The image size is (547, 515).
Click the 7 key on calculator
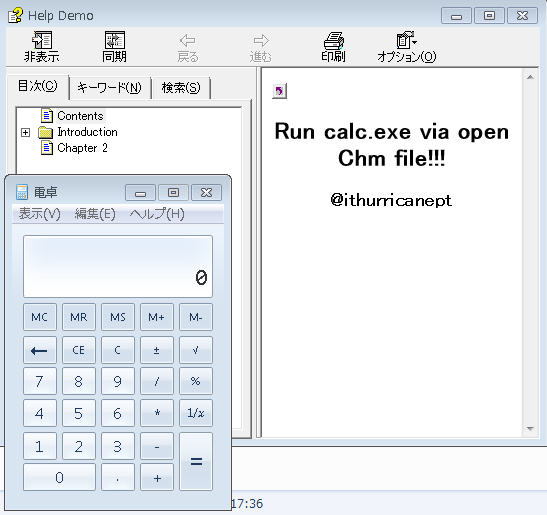click(40, 381)
